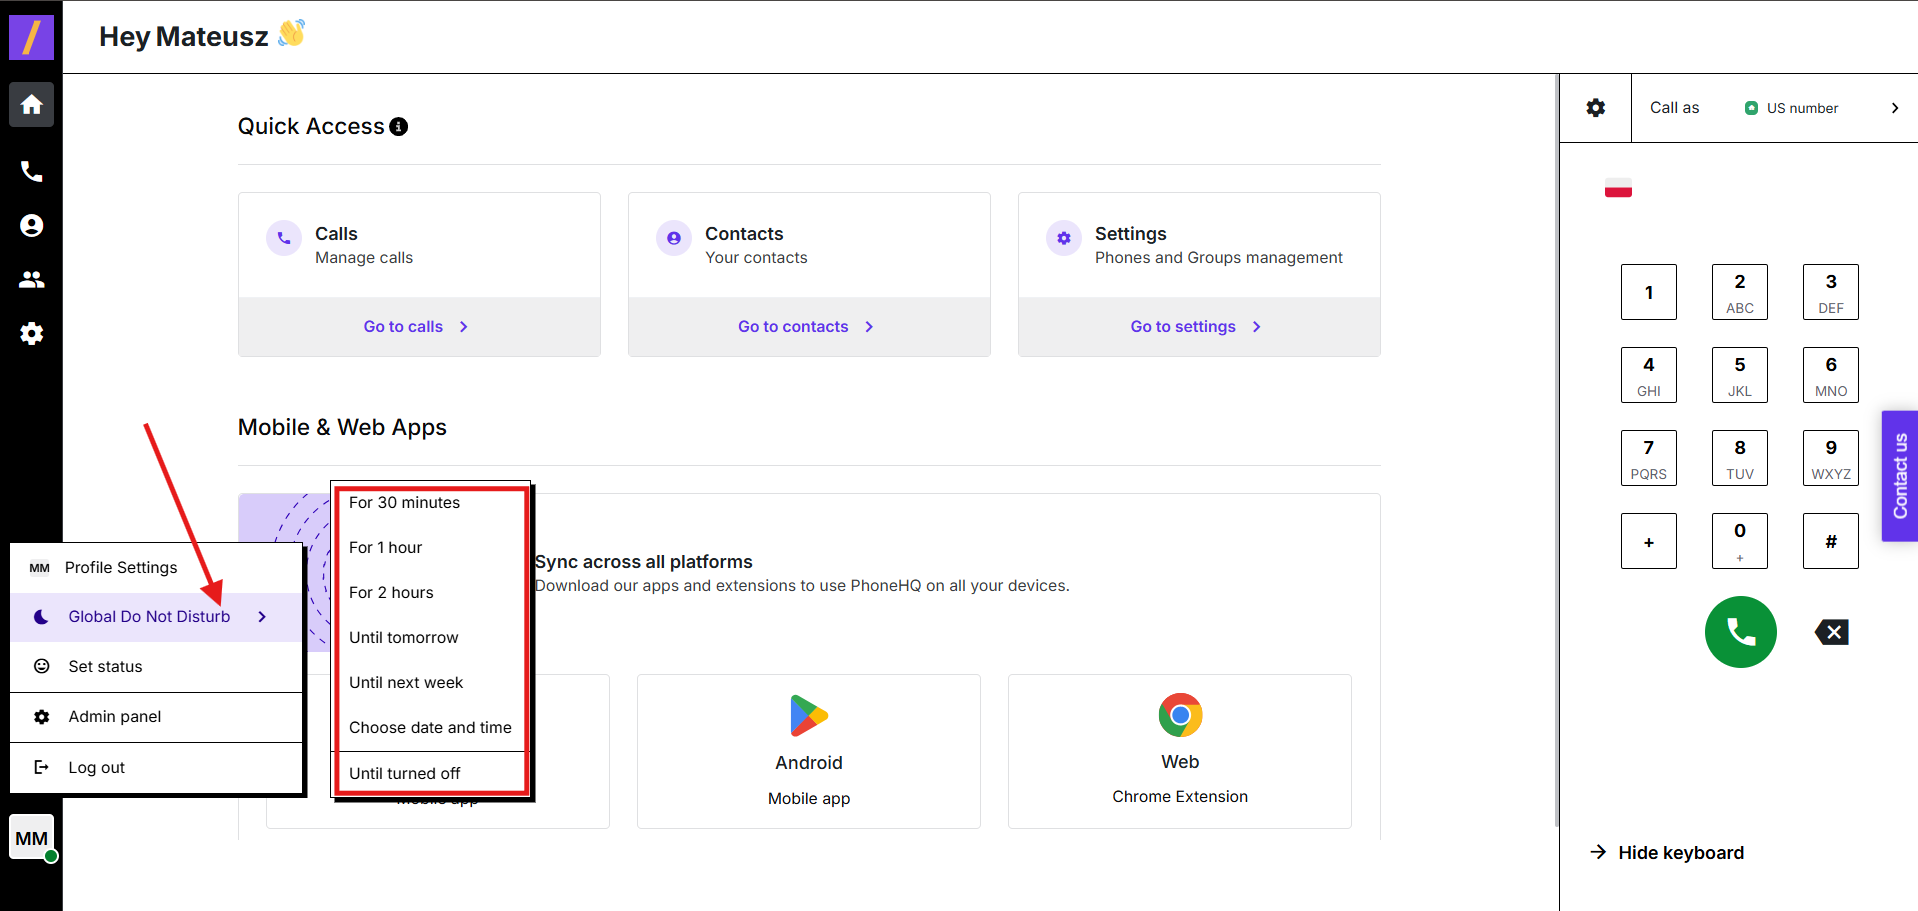Viewport: 1918px width, 911px height.
Task: Open the Contact us side tab
Action: click(1900, 476)
